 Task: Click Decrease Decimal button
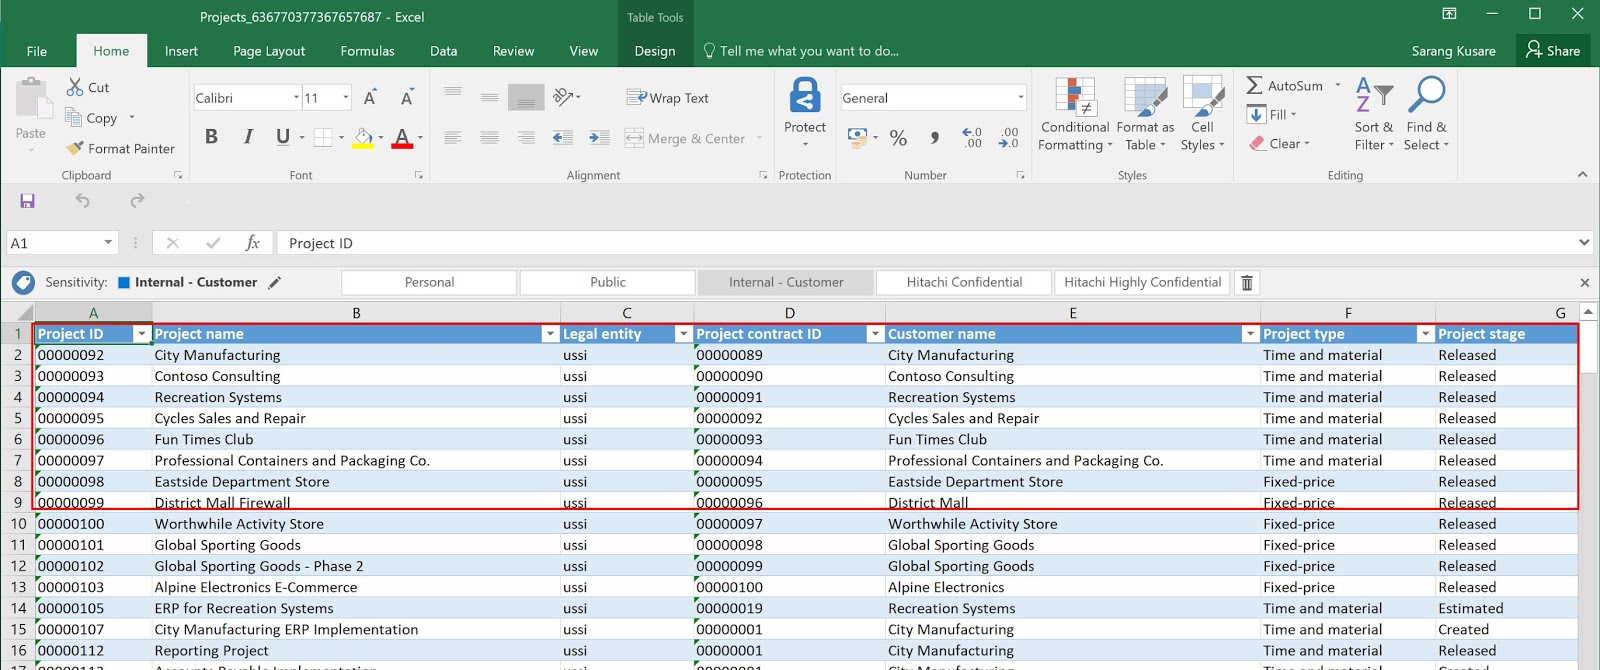(1008, 137)
